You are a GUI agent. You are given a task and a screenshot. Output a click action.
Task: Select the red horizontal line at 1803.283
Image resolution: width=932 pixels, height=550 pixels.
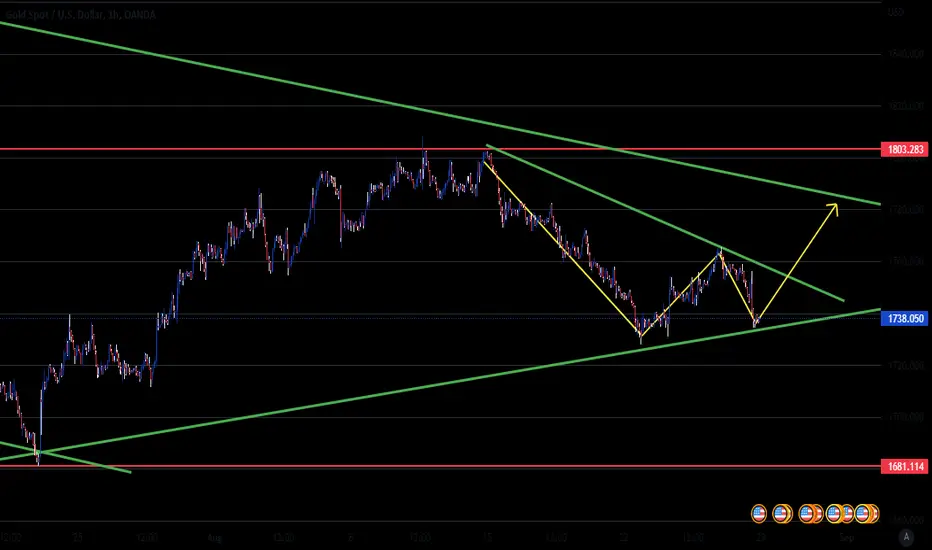pyautogui.click(x=440, y=149)
